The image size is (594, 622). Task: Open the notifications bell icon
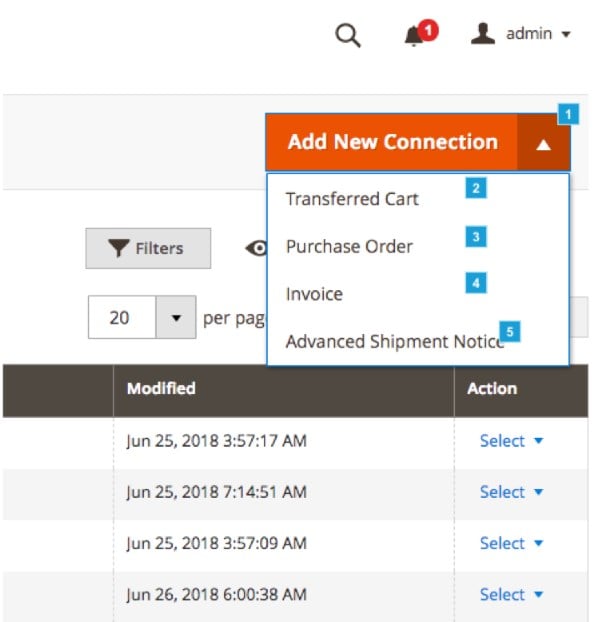pos(414,36)
